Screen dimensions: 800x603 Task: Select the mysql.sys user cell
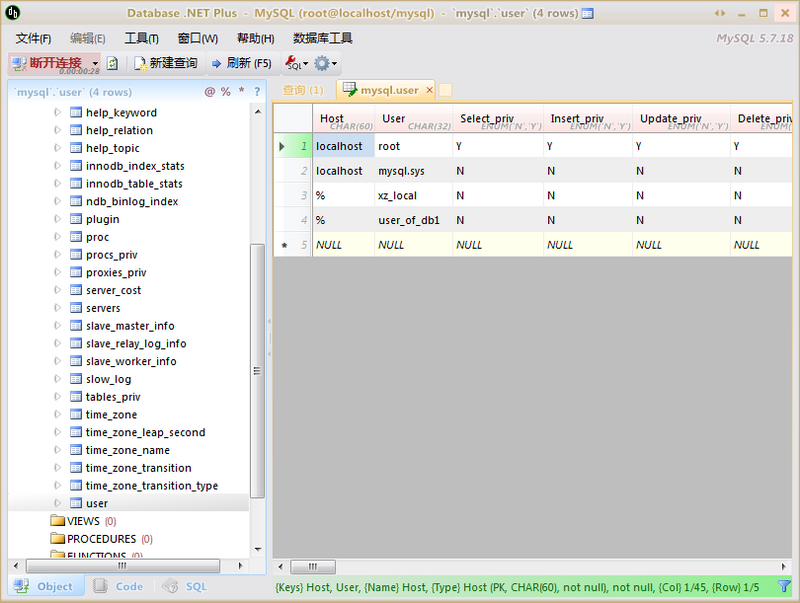(x=413, y=171)
